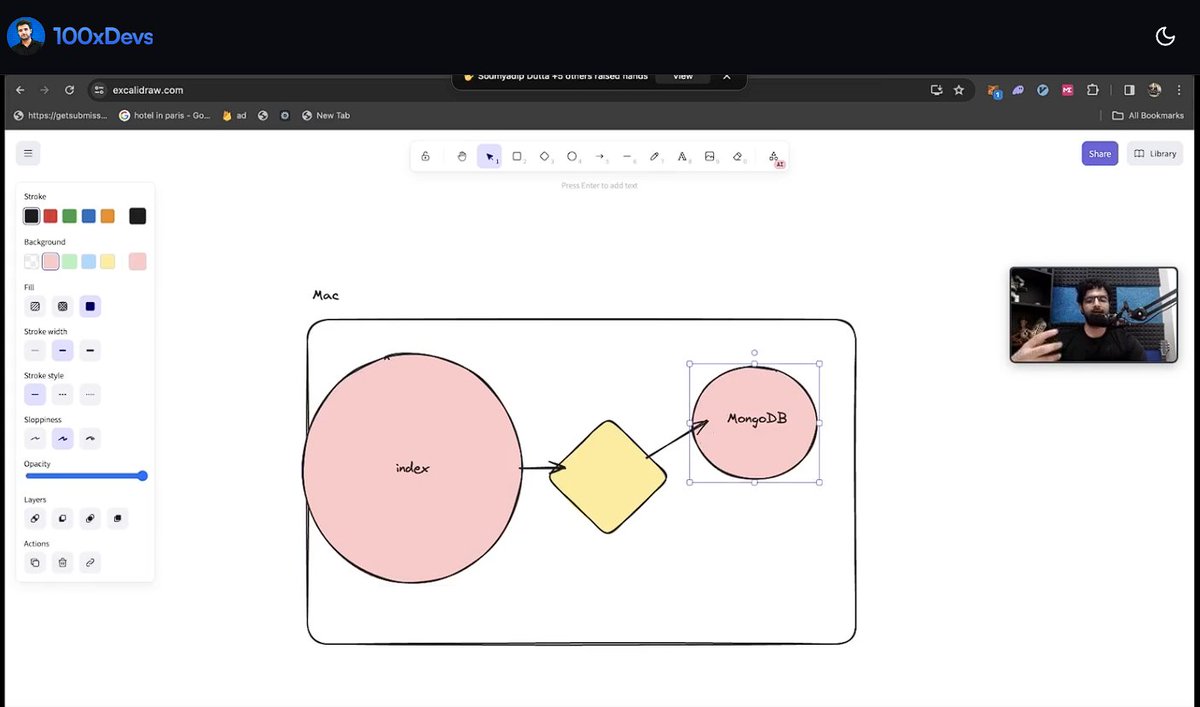Image resolution: width=1200 pixels, height=707 pixels.
Task: Bring selected shape to front
Action: click(118, 519)
